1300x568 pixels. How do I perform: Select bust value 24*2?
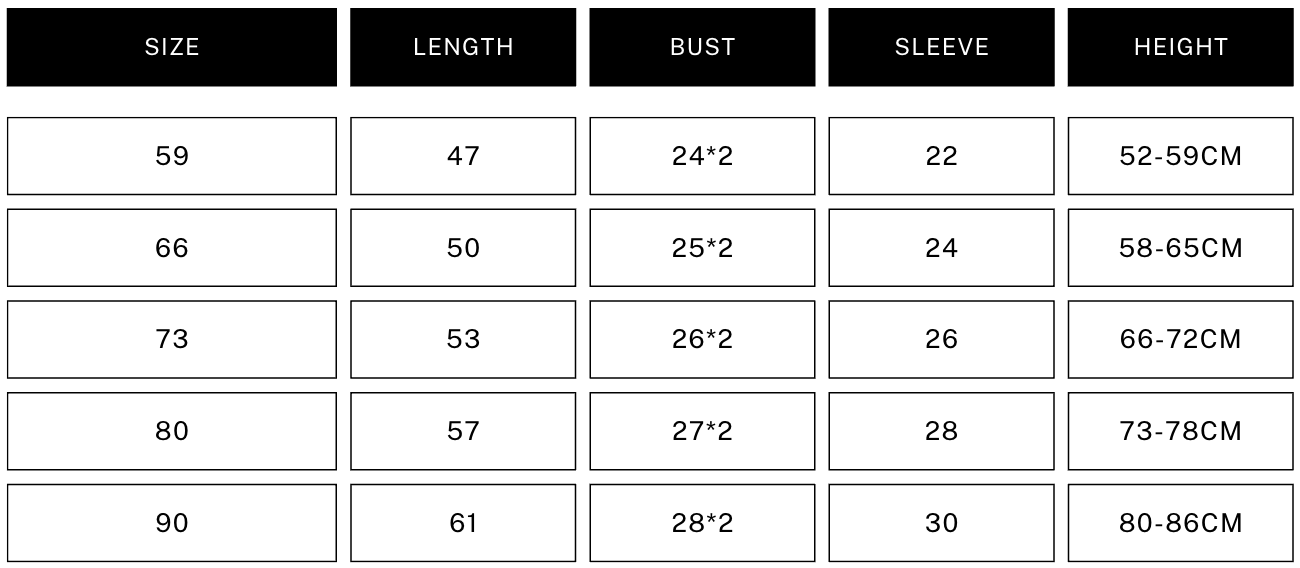click(x=702, y=156)
